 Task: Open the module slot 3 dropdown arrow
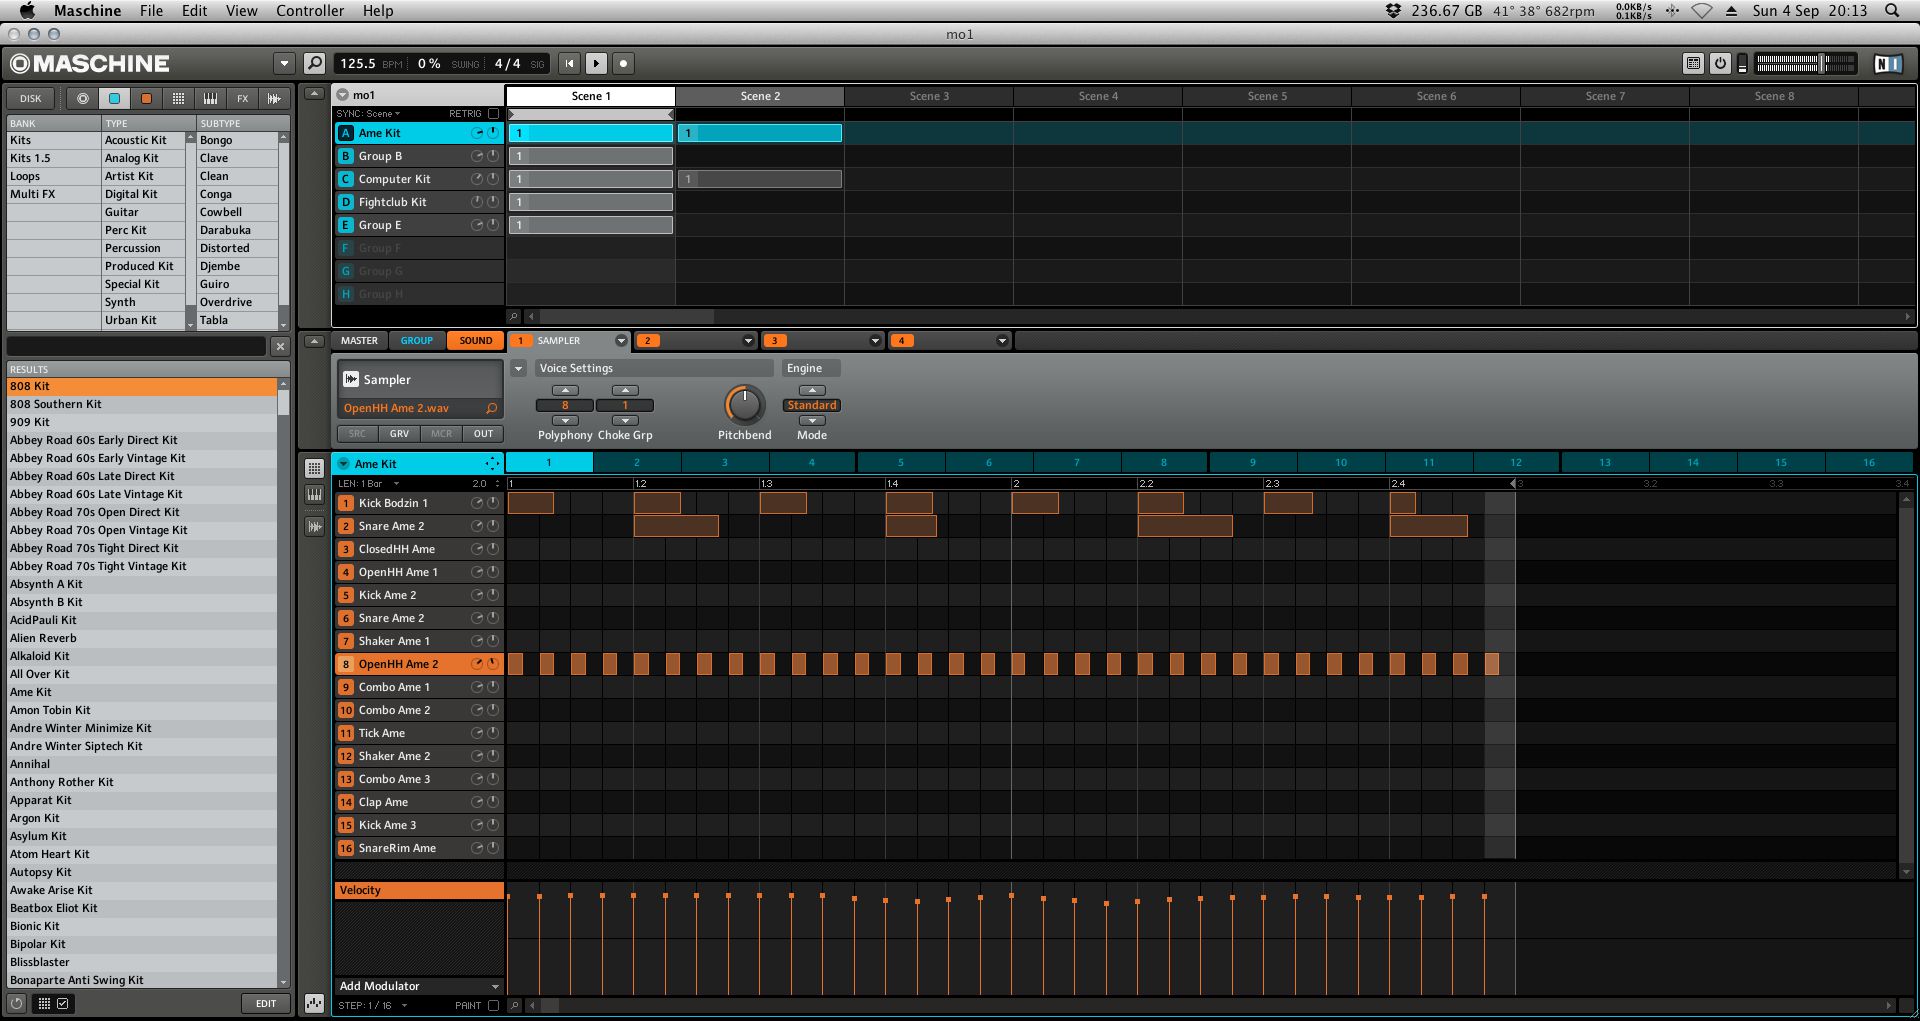click(874, 341)
